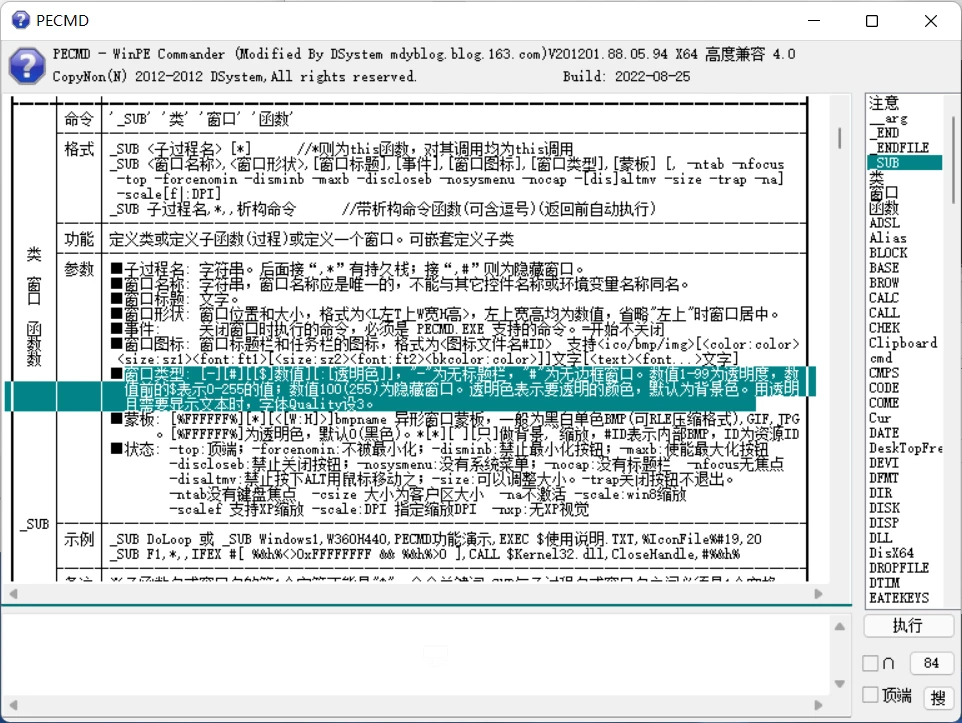Select DIR in the command list

point(880,493)
